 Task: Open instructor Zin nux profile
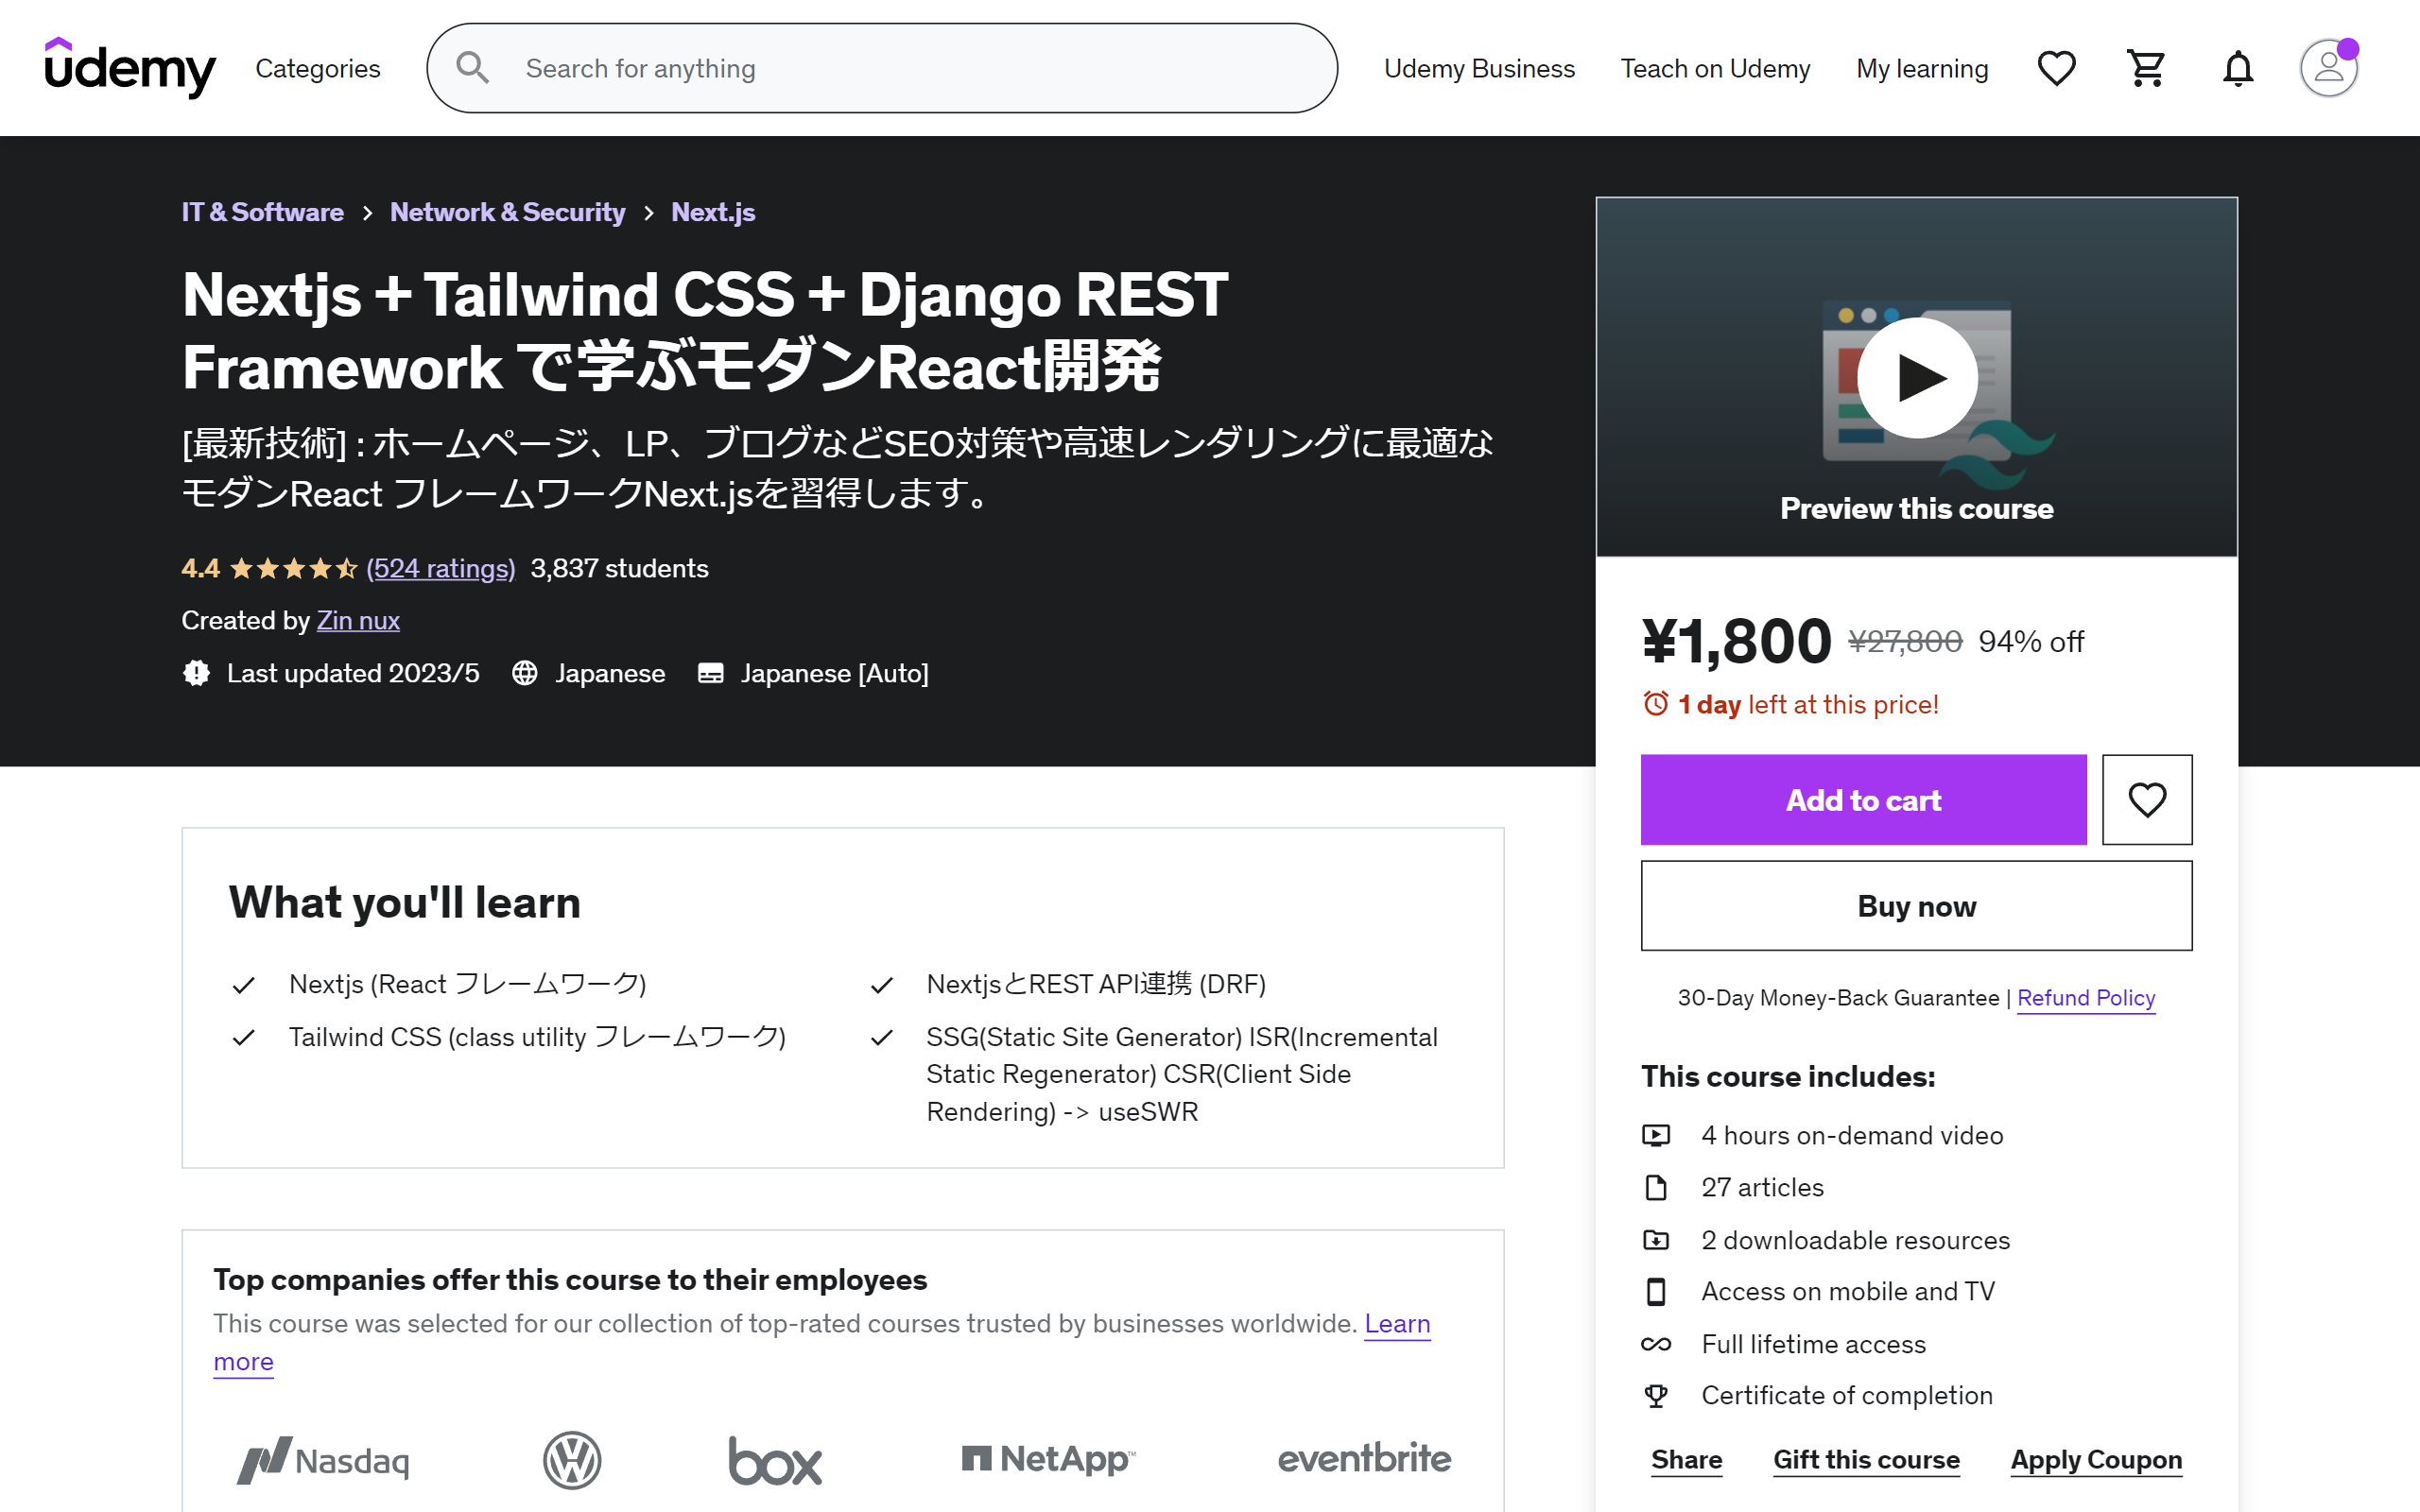[x=358, y=620]
